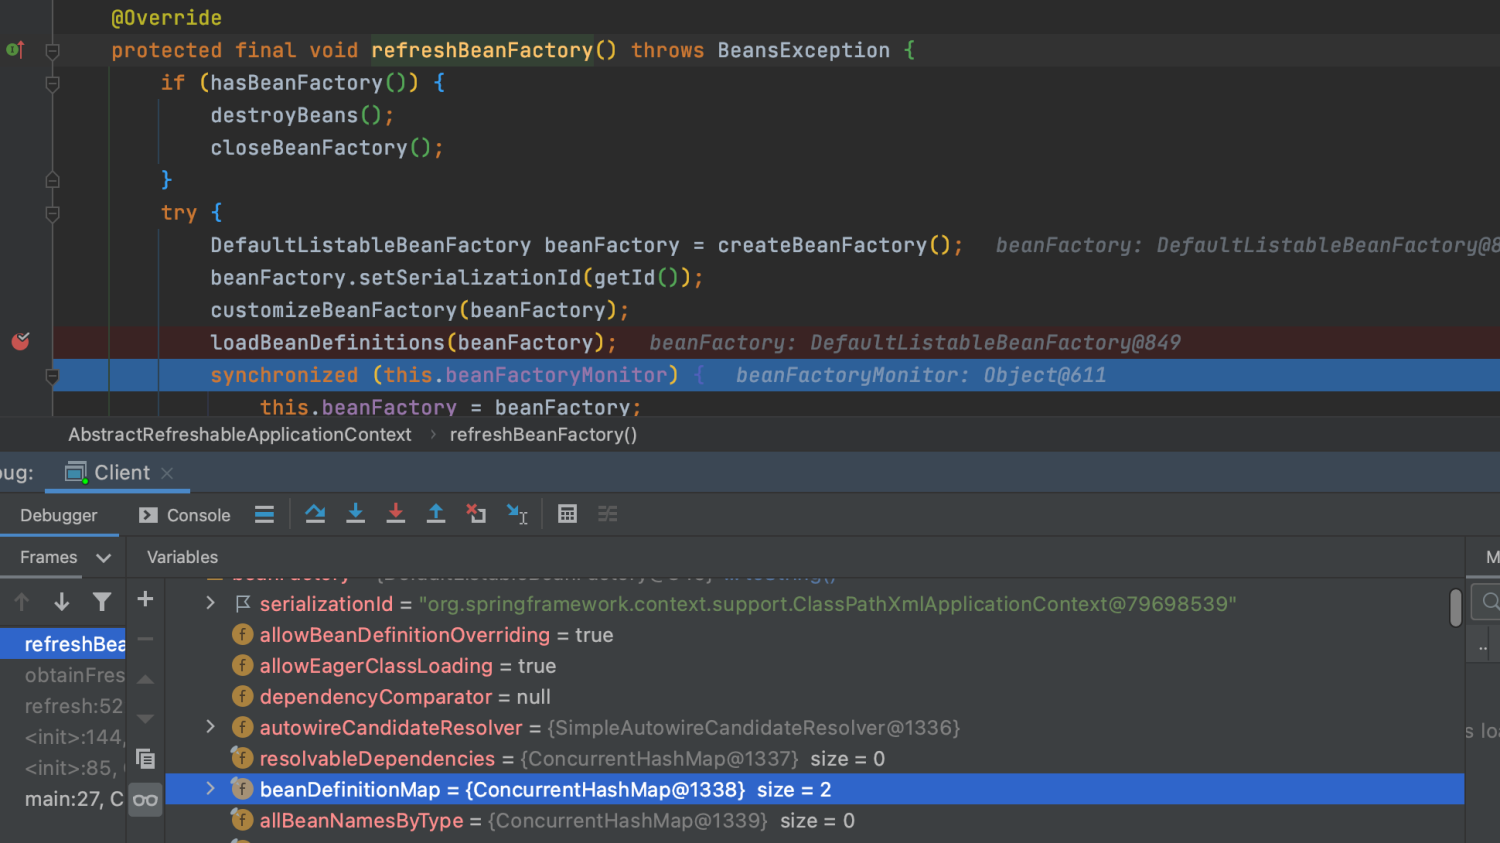Screen dimensions: 1500x843
Task: Click the fold marker at if-block closing brace
Action: pos(52,180)
